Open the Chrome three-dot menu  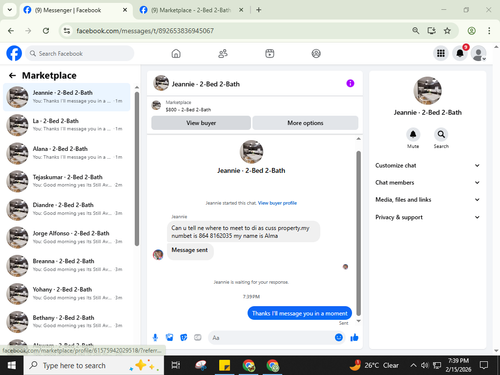[489, 31]
